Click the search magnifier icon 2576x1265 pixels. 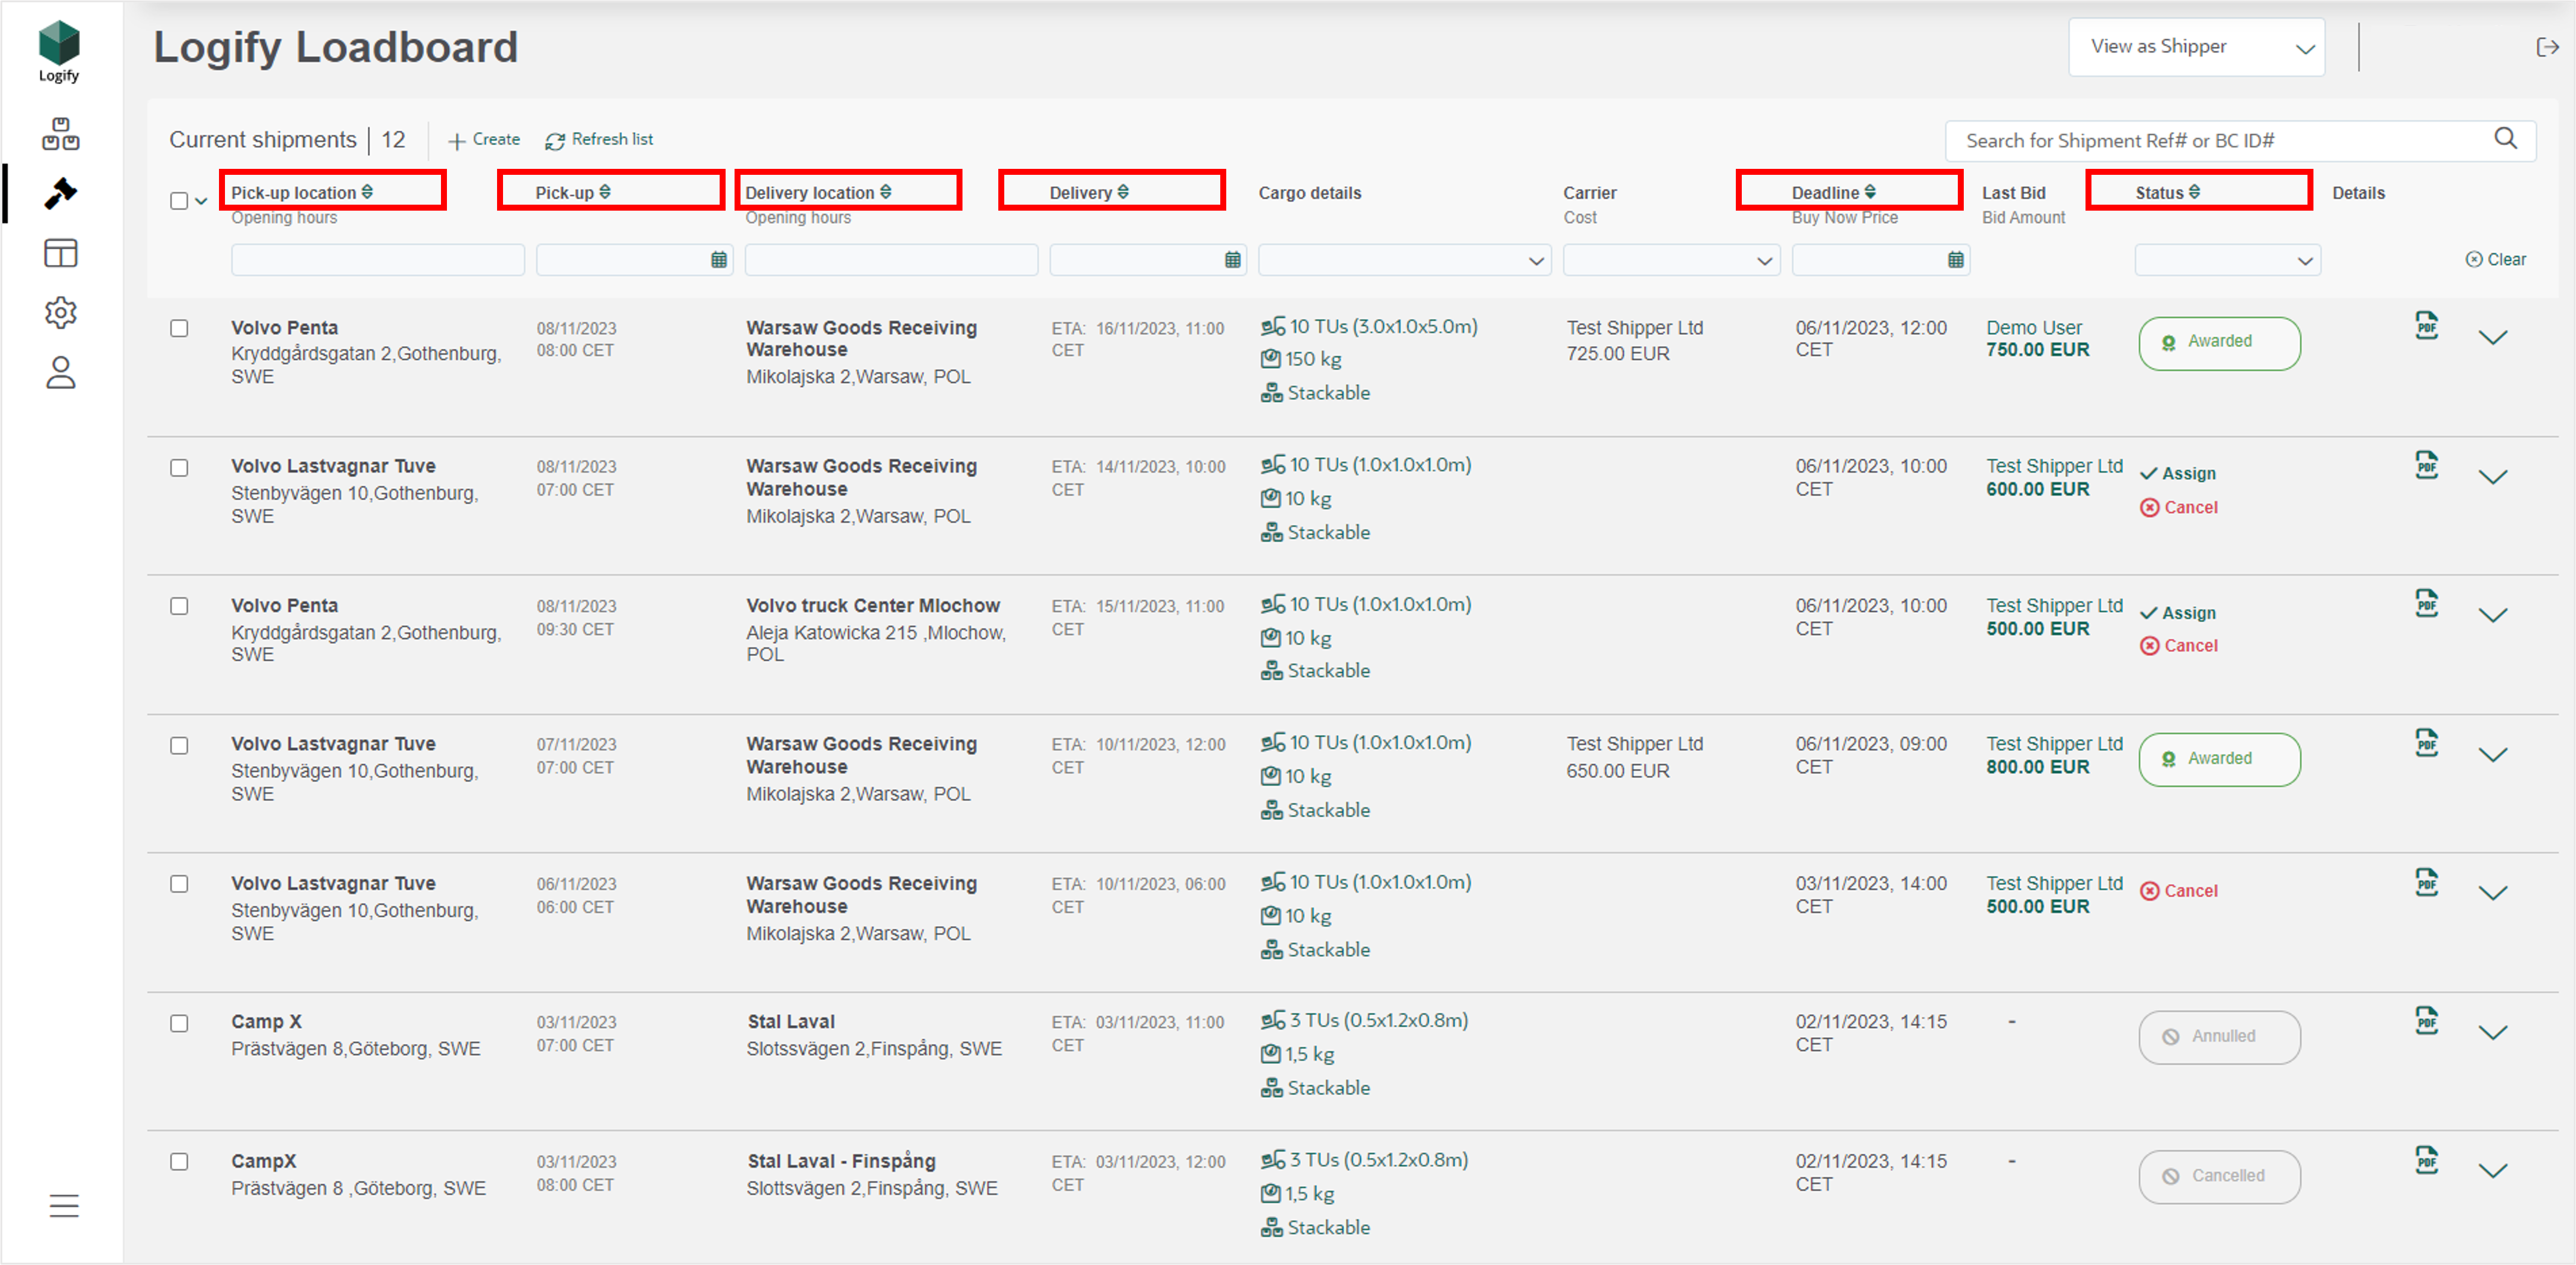click(x=2505, y=139)
